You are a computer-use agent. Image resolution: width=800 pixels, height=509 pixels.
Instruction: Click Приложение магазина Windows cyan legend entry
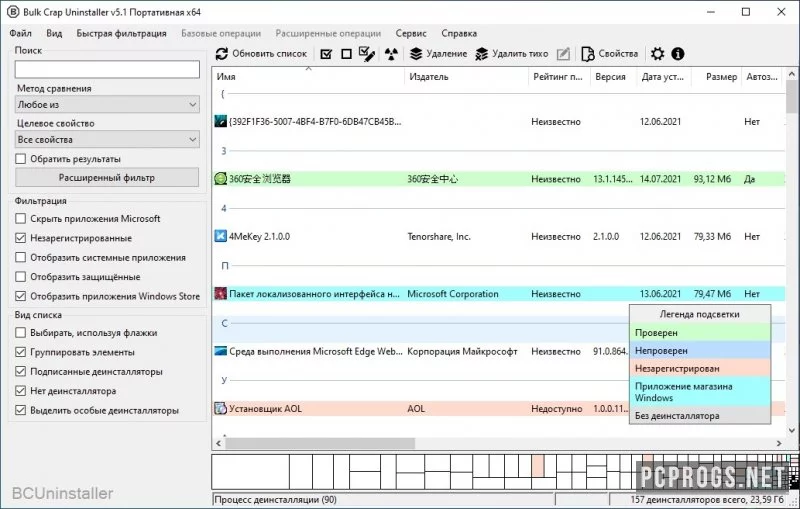[x=700, y=392]
